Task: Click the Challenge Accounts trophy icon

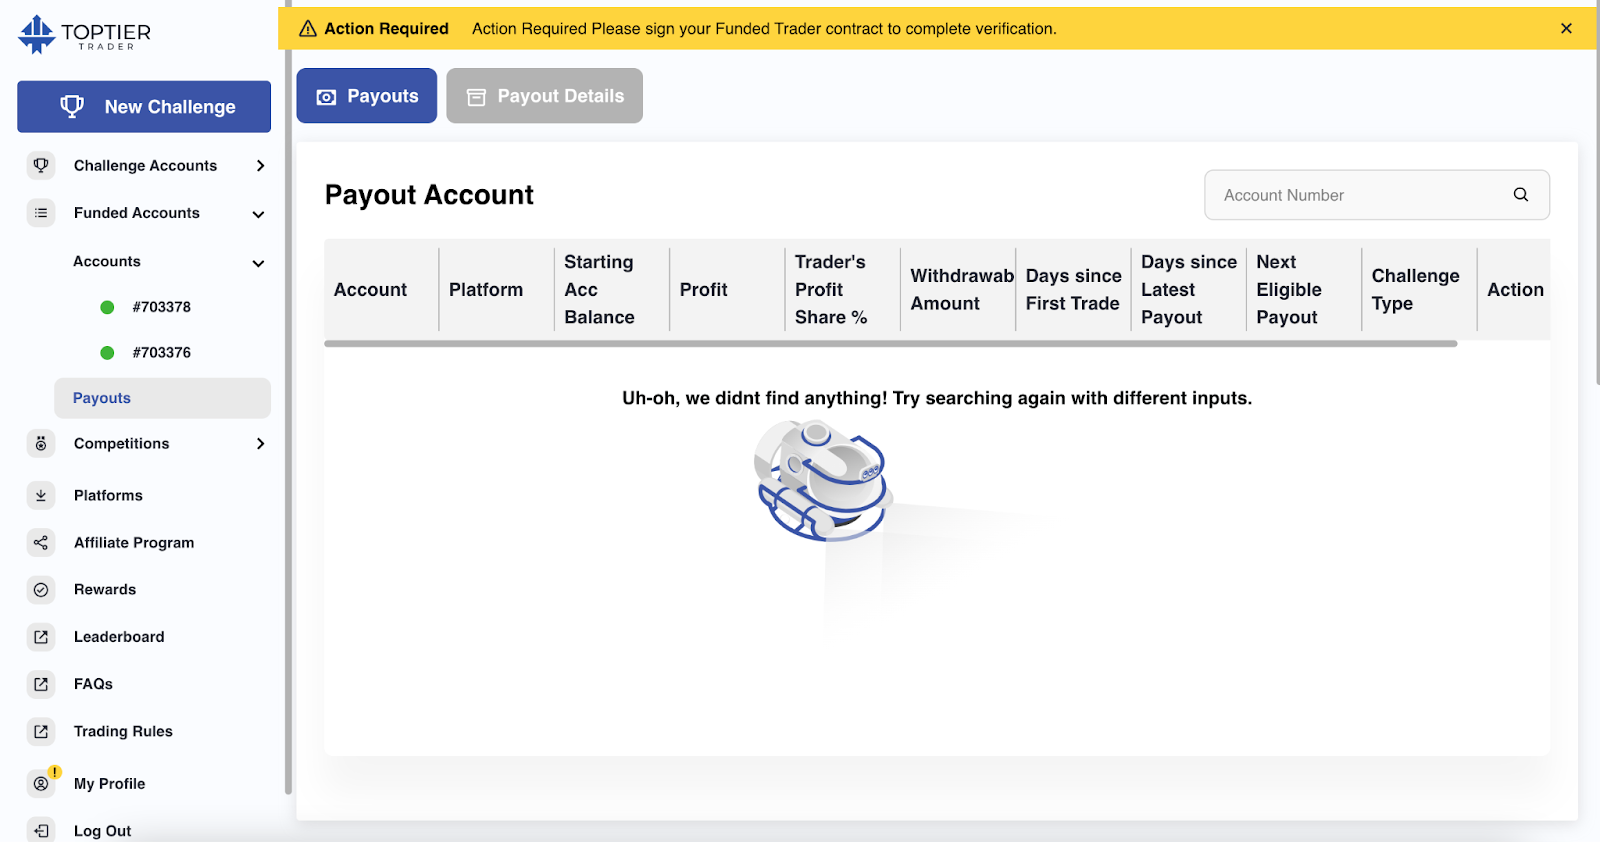Action: click(x=41, y=166)
